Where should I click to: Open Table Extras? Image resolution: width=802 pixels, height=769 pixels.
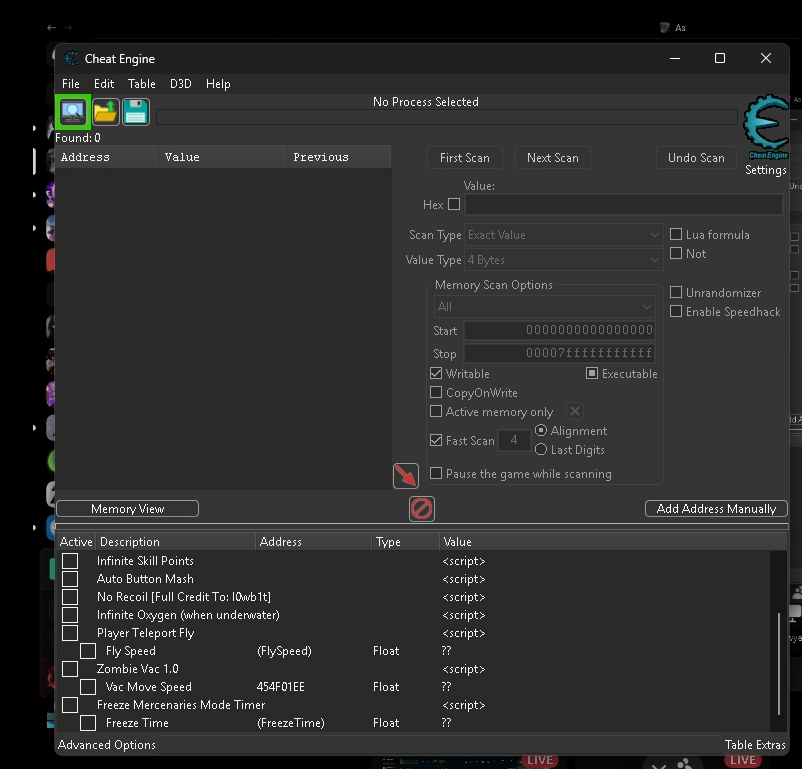(x=754, y=744)
